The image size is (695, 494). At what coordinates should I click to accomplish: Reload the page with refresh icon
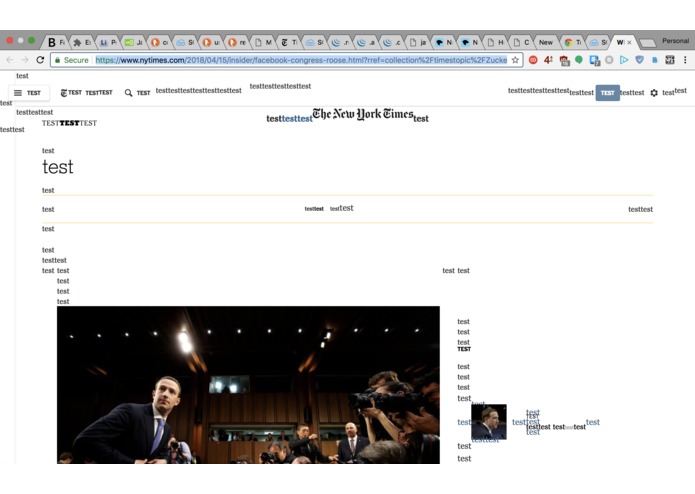click(40, 60)
